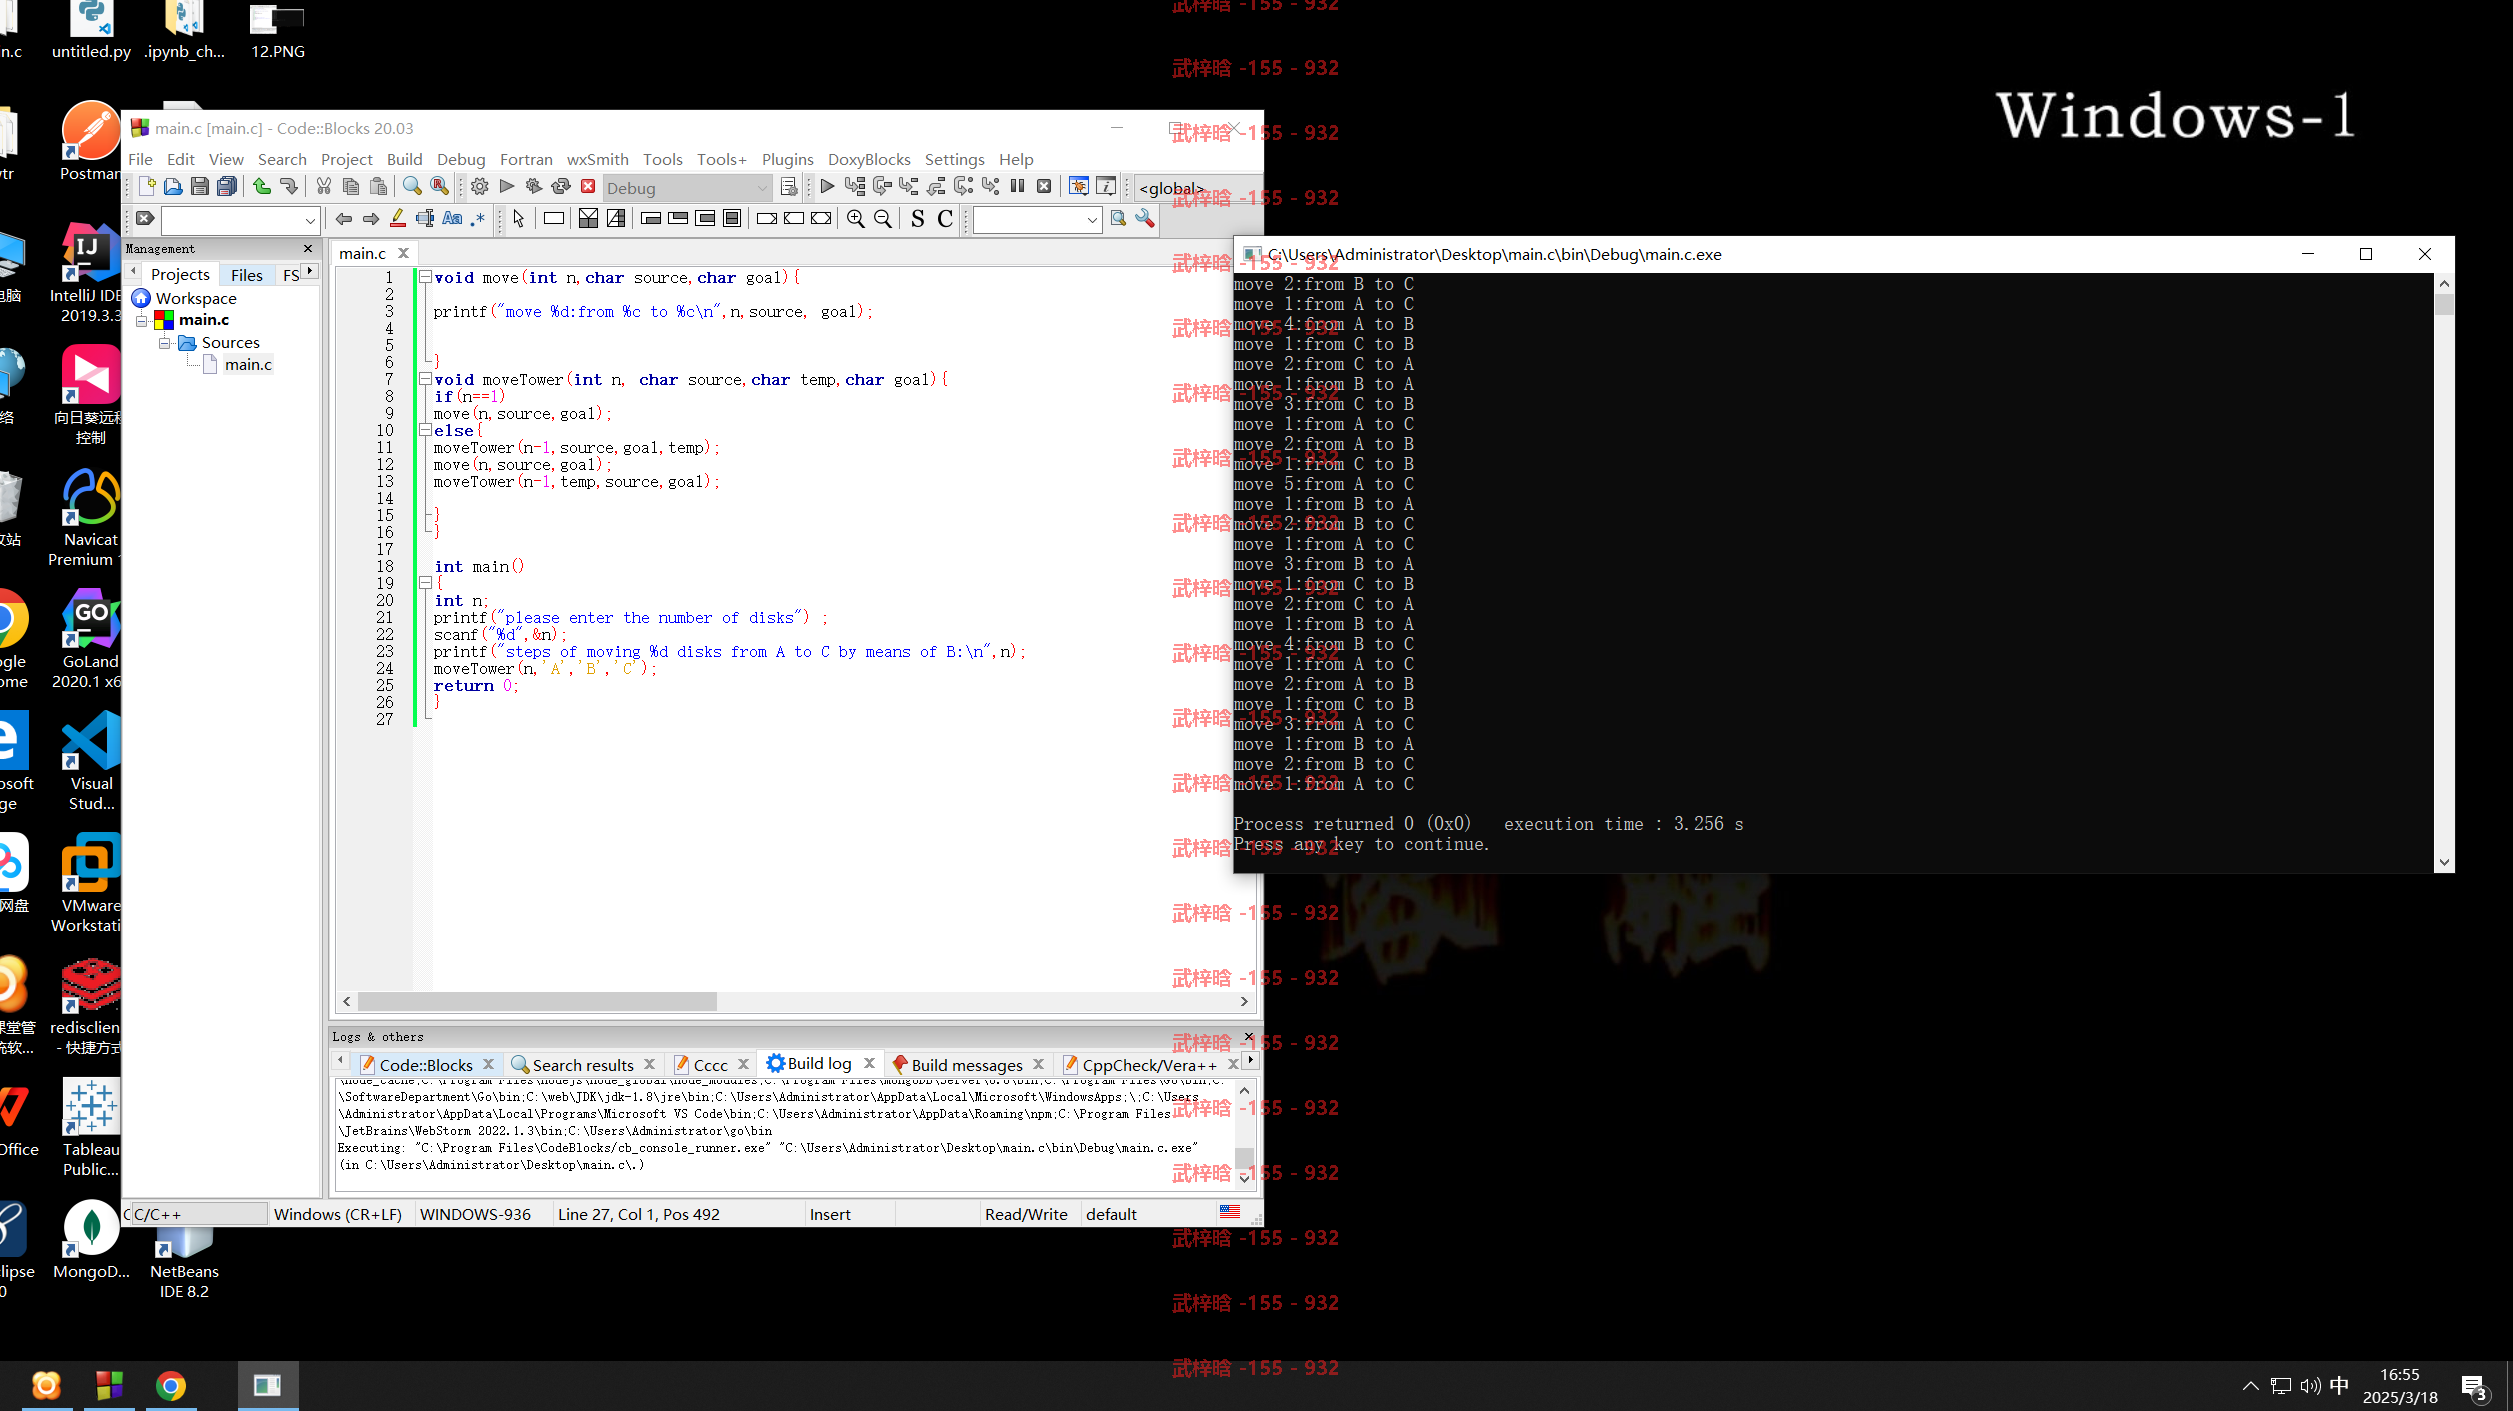Select main.c file in Sources tree
This screenshot has width=2513, height=1411.
coord(248,365)
